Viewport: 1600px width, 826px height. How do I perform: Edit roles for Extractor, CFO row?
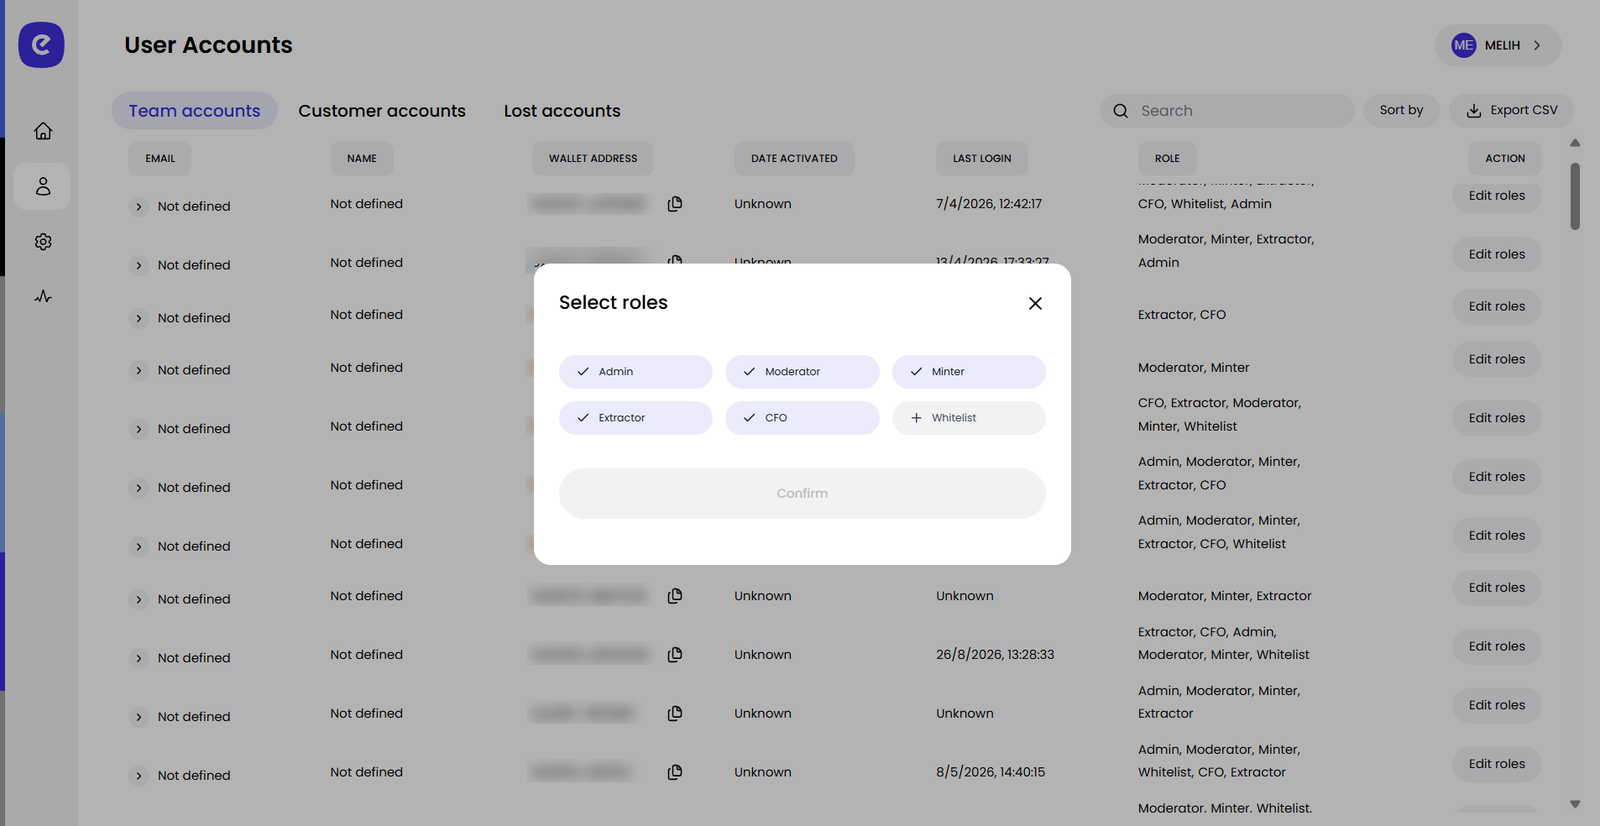tap(1497, 307)
